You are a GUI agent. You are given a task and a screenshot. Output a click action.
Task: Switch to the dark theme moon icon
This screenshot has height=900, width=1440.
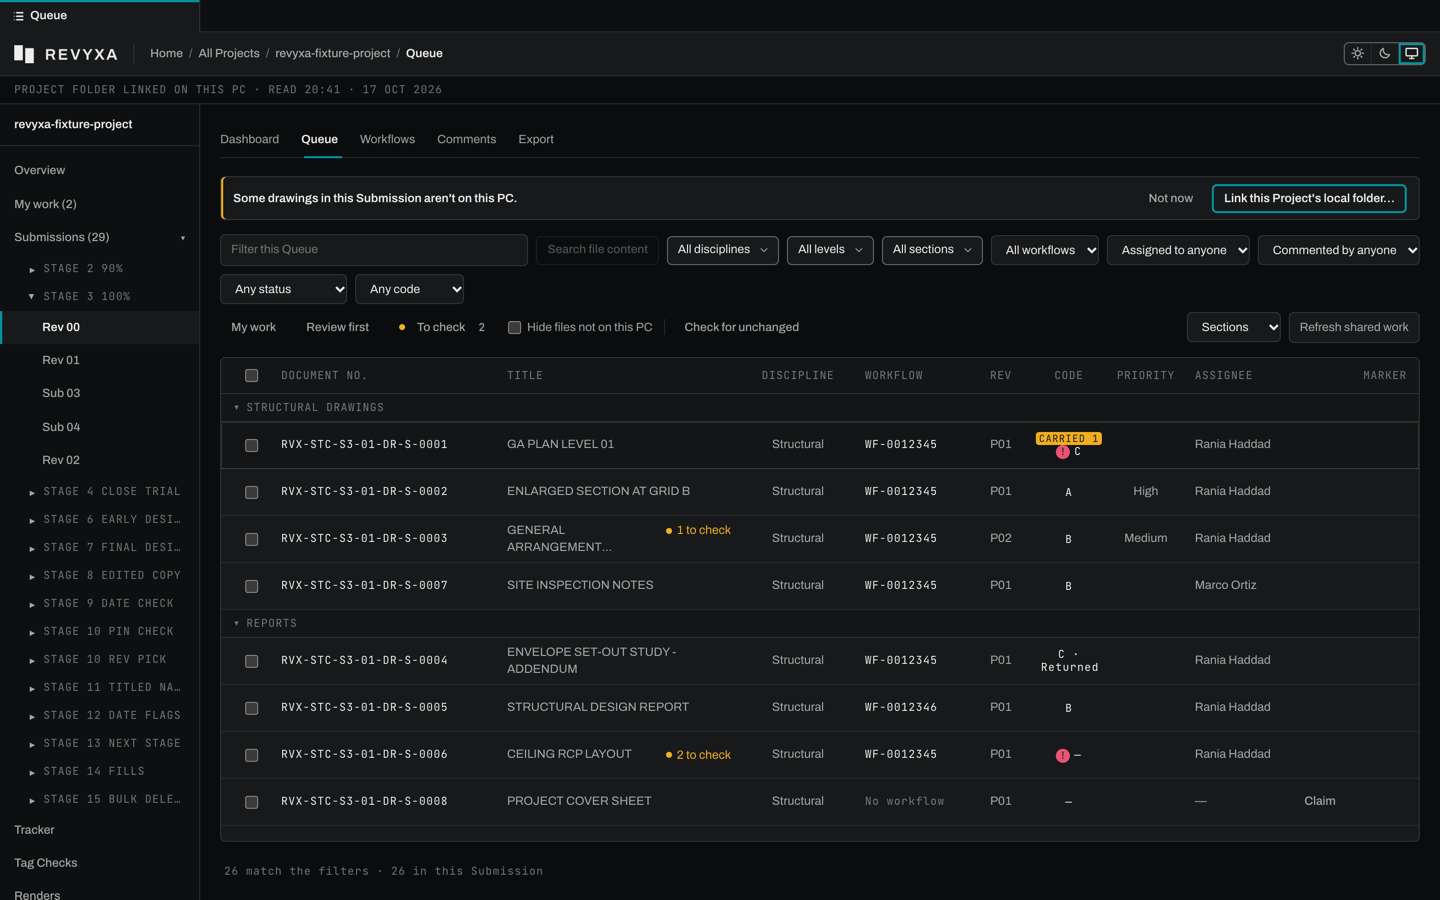pos(1384,53)
